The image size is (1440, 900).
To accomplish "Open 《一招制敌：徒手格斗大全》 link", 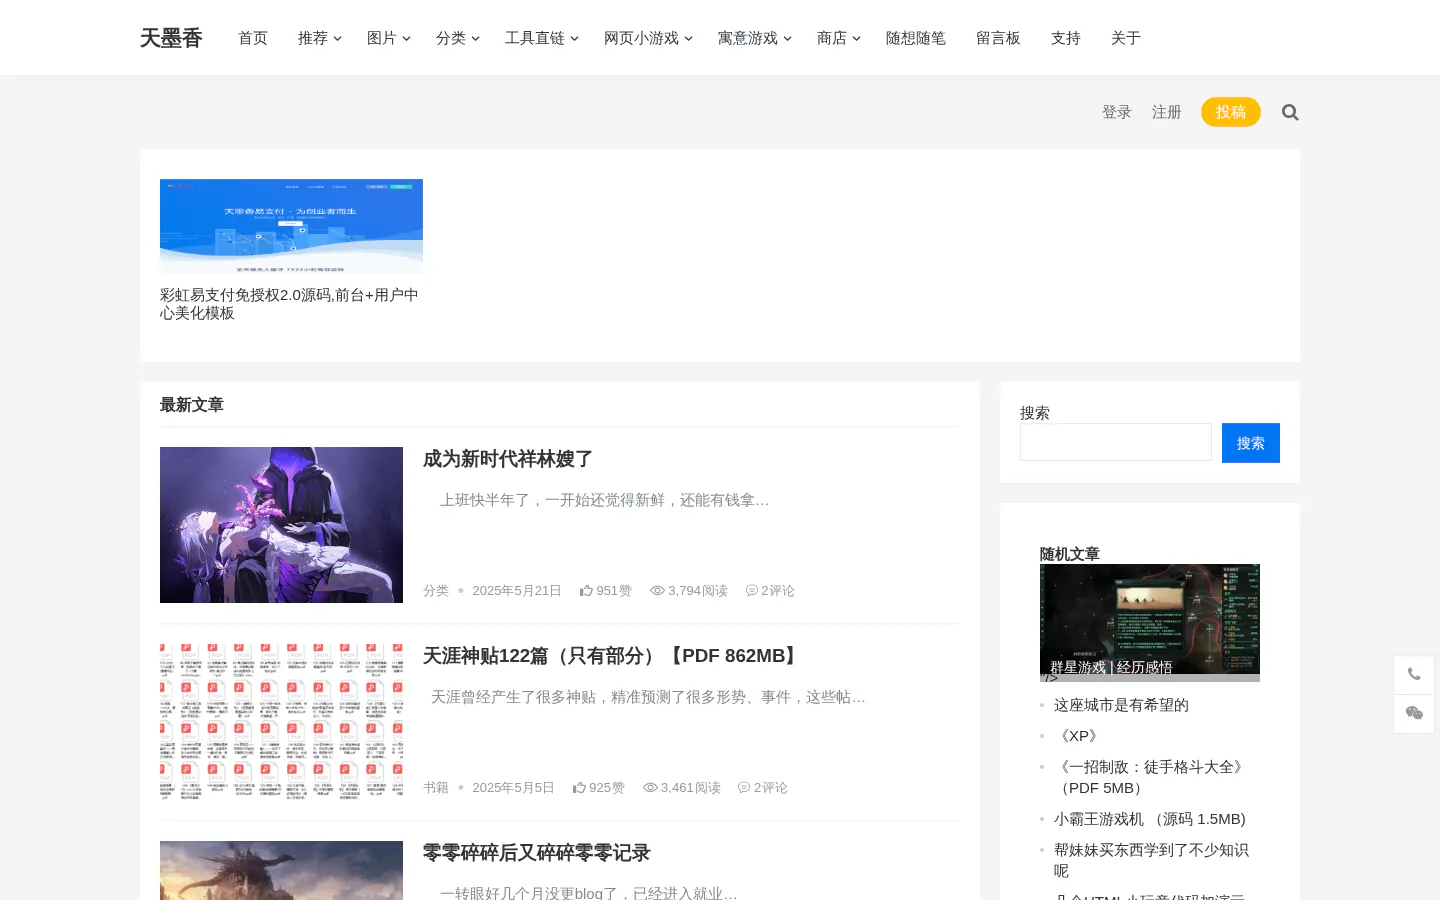I will coord(1151,777).
